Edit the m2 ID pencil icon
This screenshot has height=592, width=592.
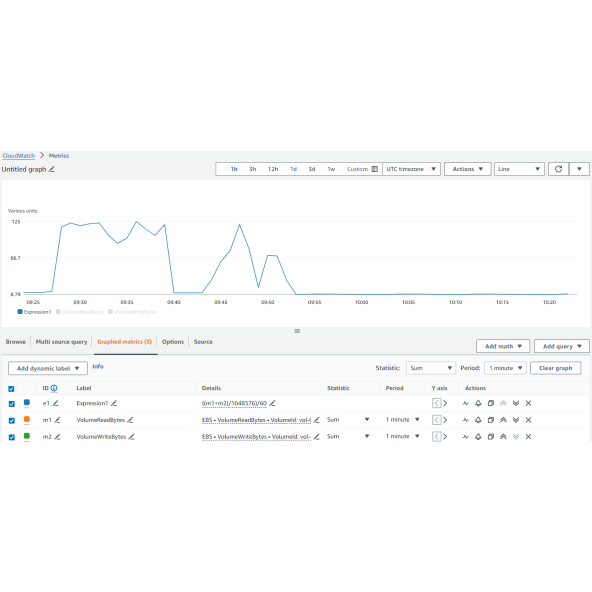(x=57, y=436)
